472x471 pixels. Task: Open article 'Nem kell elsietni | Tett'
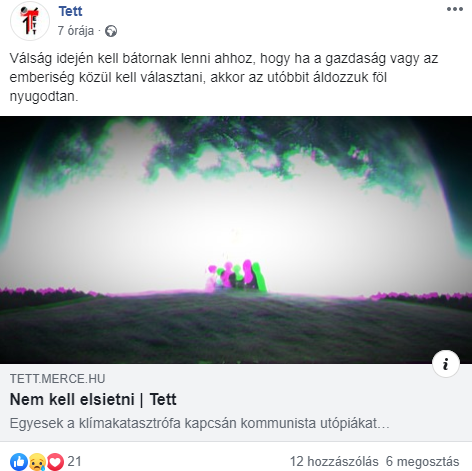93,399
